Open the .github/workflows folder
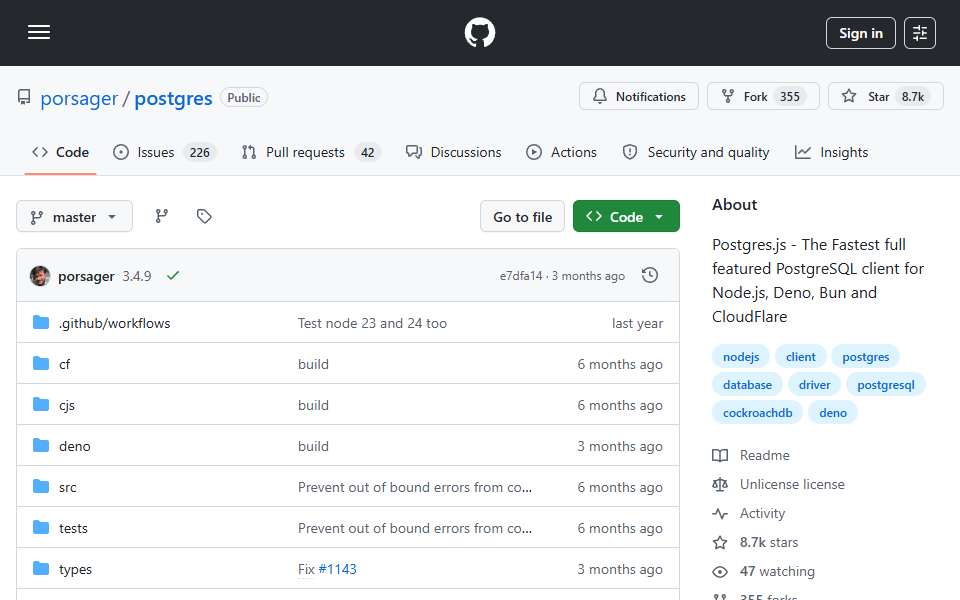 coord(114,323)
